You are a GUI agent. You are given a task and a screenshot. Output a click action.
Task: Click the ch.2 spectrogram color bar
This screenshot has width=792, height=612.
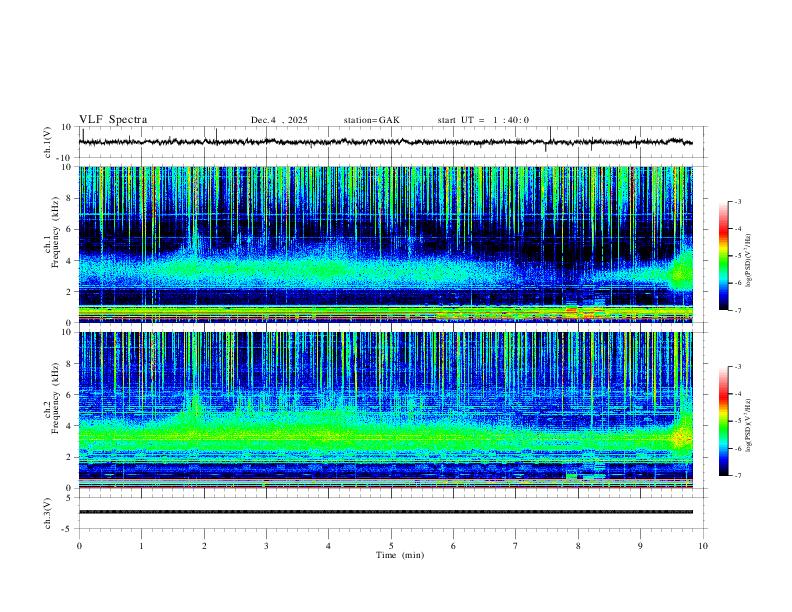pos(723,421)
